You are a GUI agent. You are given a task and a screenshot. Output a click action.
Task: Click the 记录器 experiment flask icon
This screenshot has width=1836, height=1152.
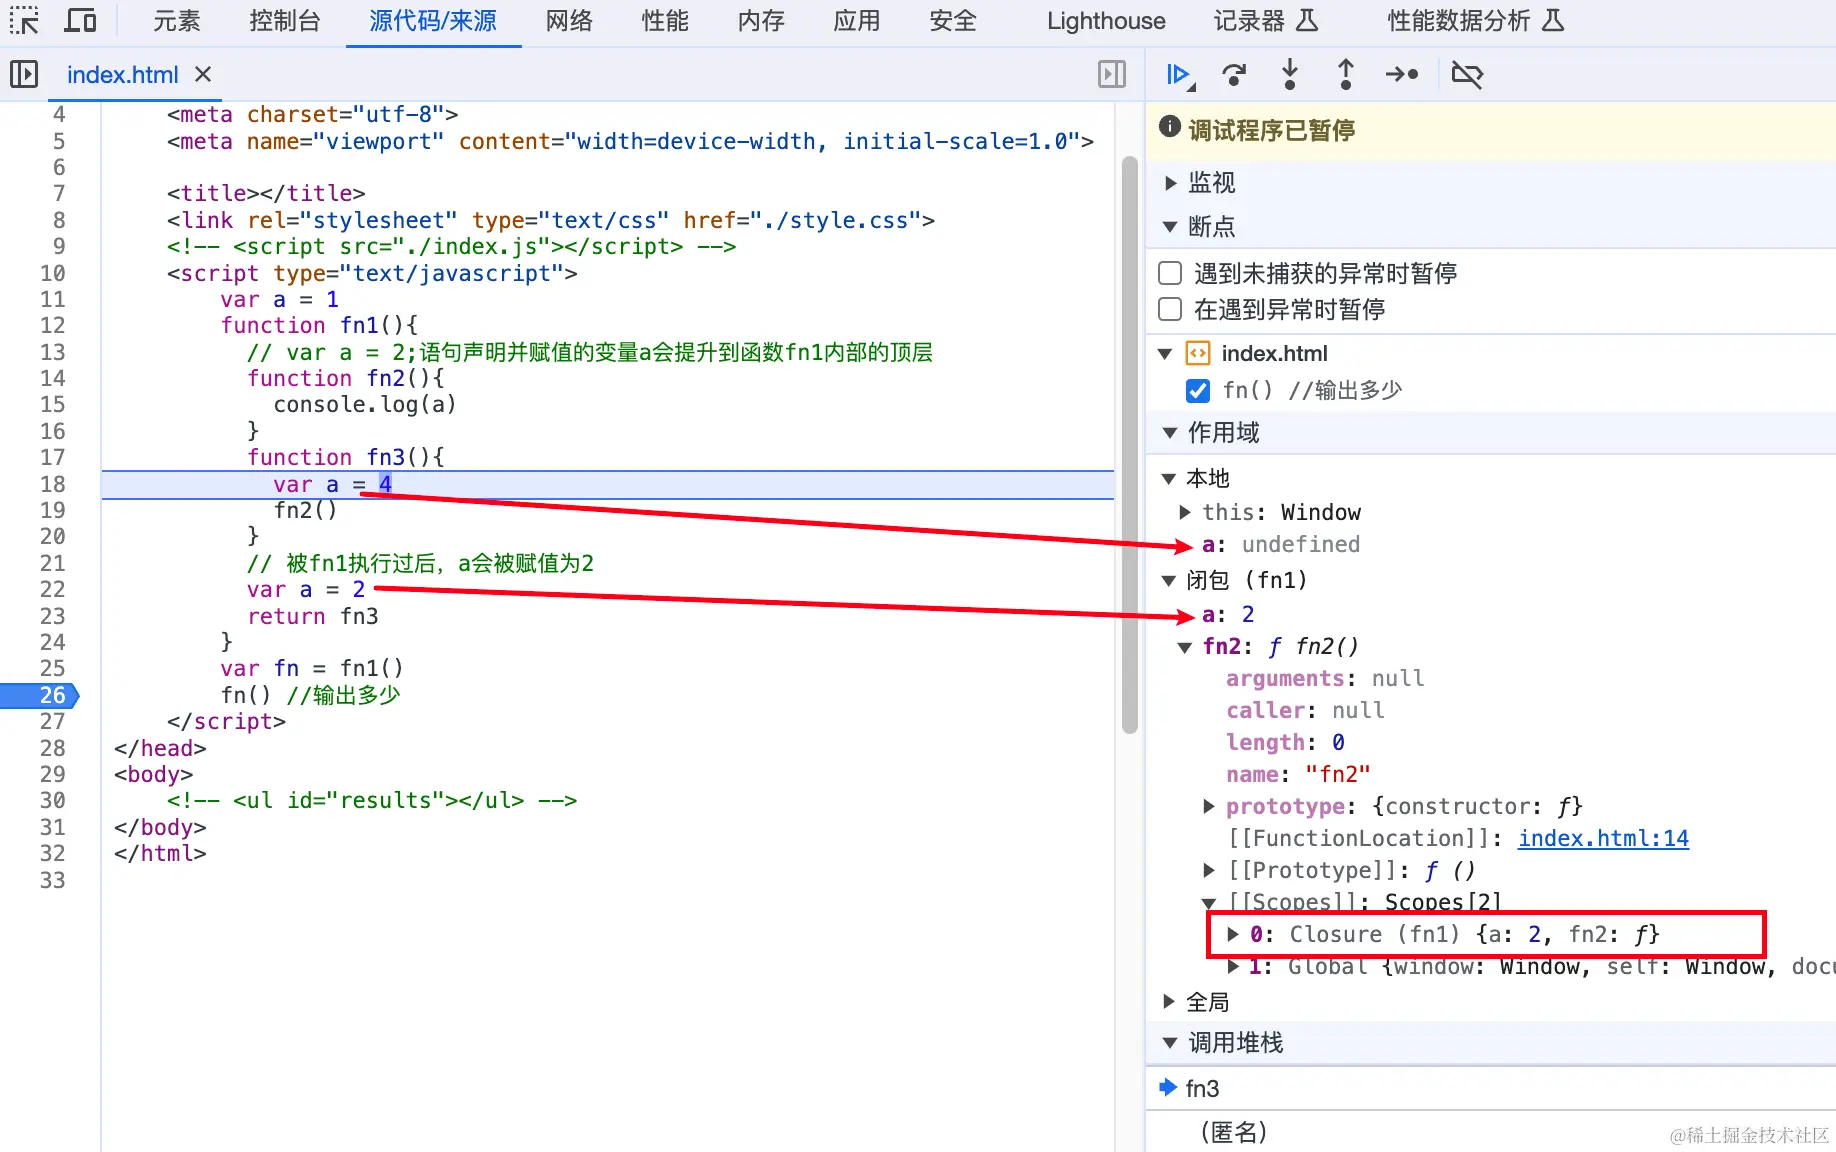click(x=1307, y=21)
